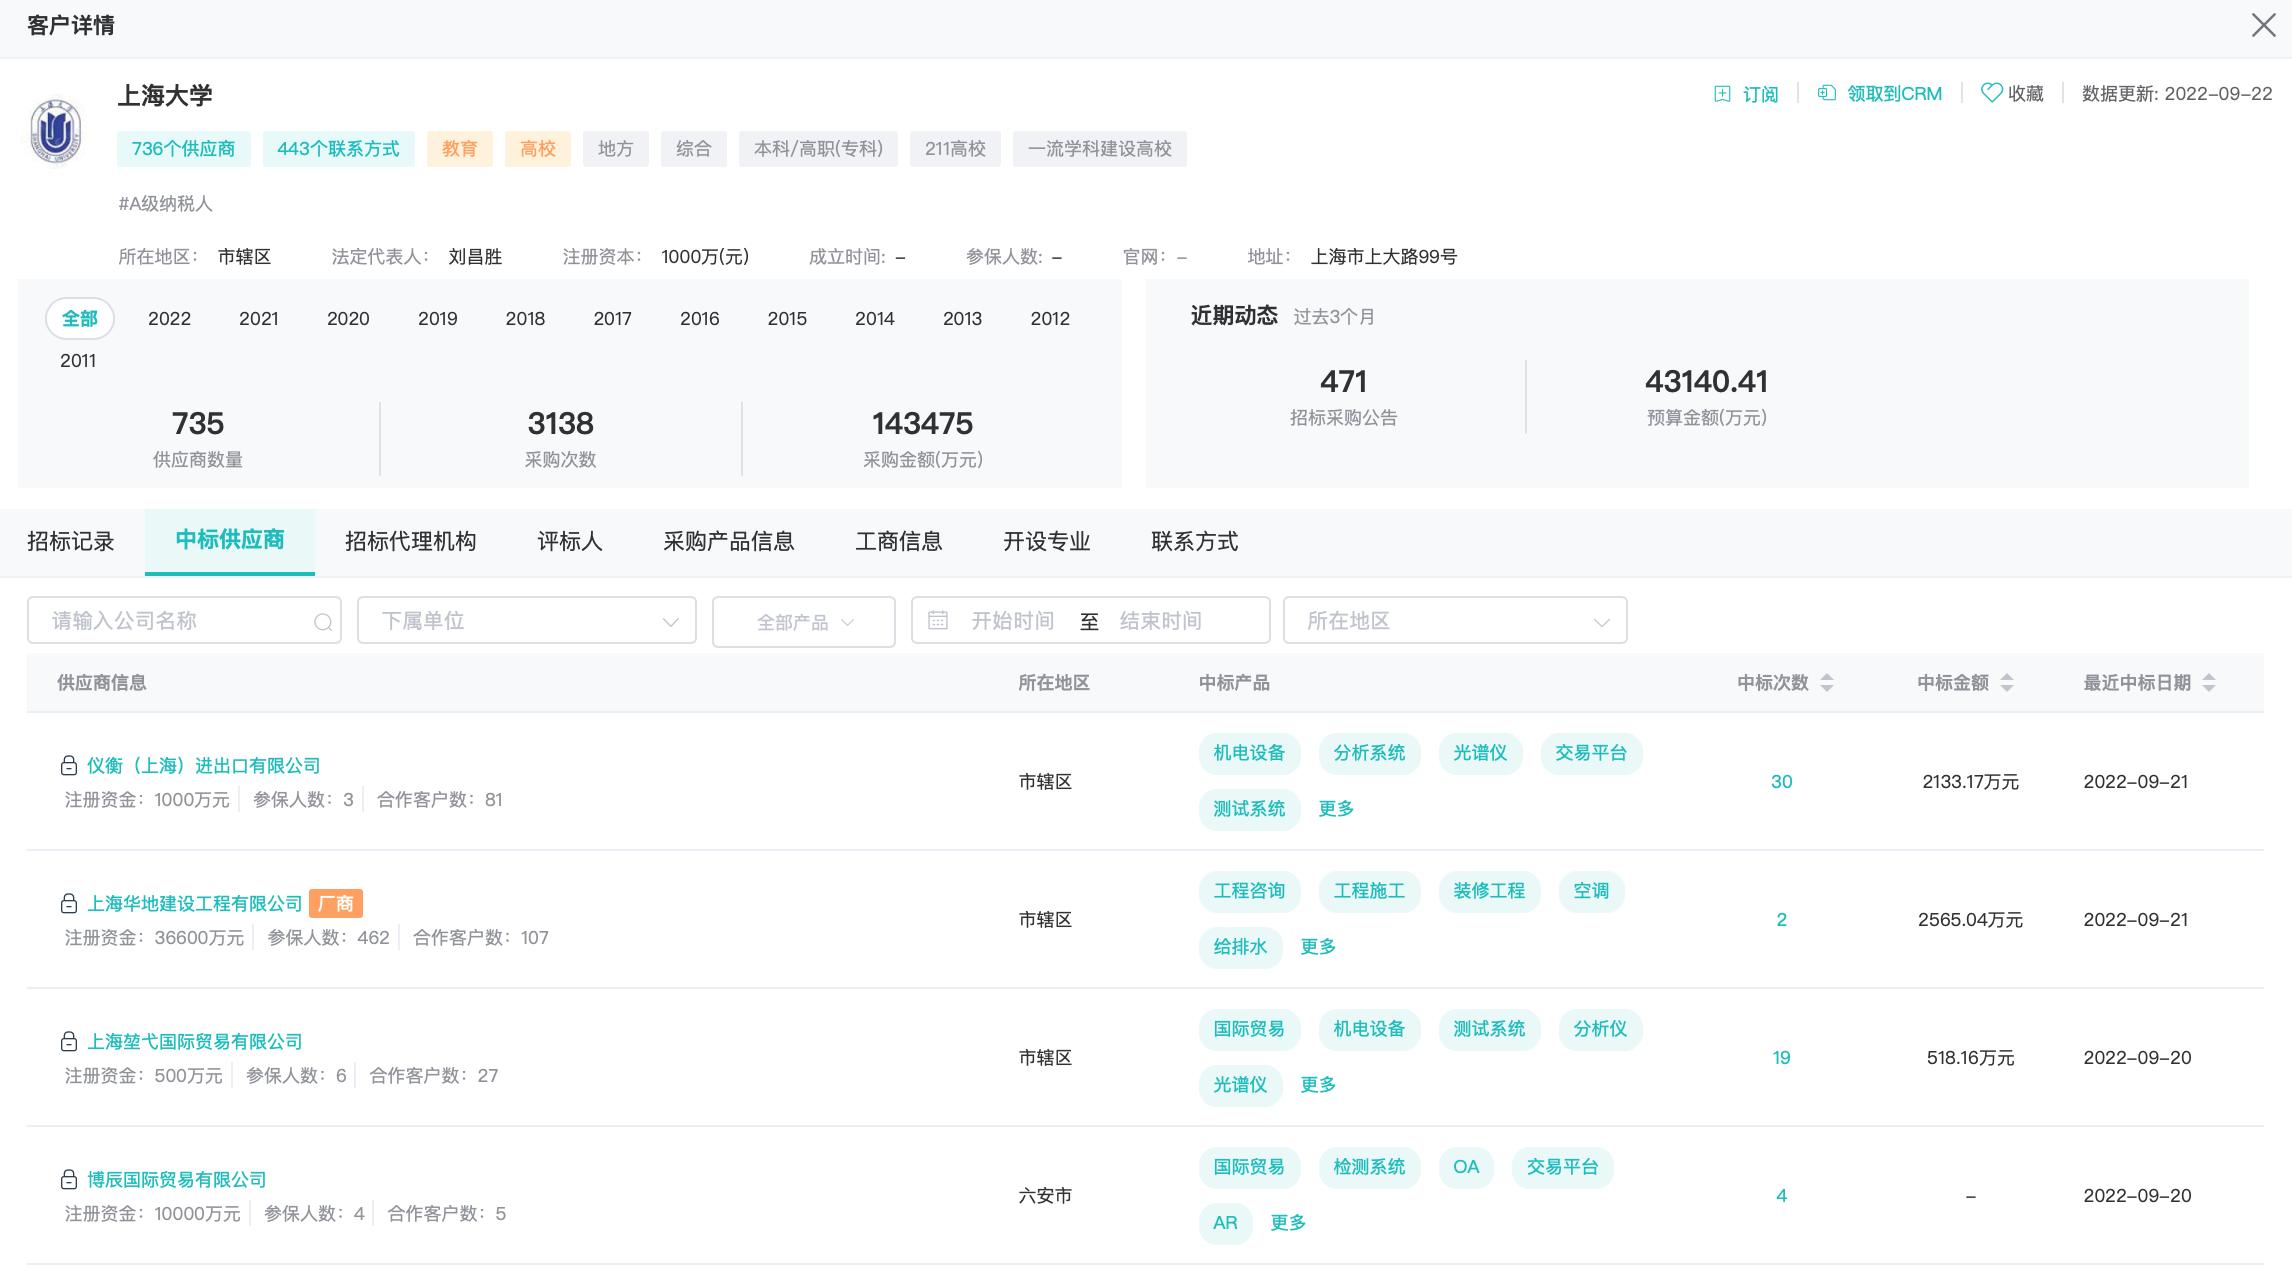Click lock icon beside 仪衡（上海）进出口有限公司

69,766
